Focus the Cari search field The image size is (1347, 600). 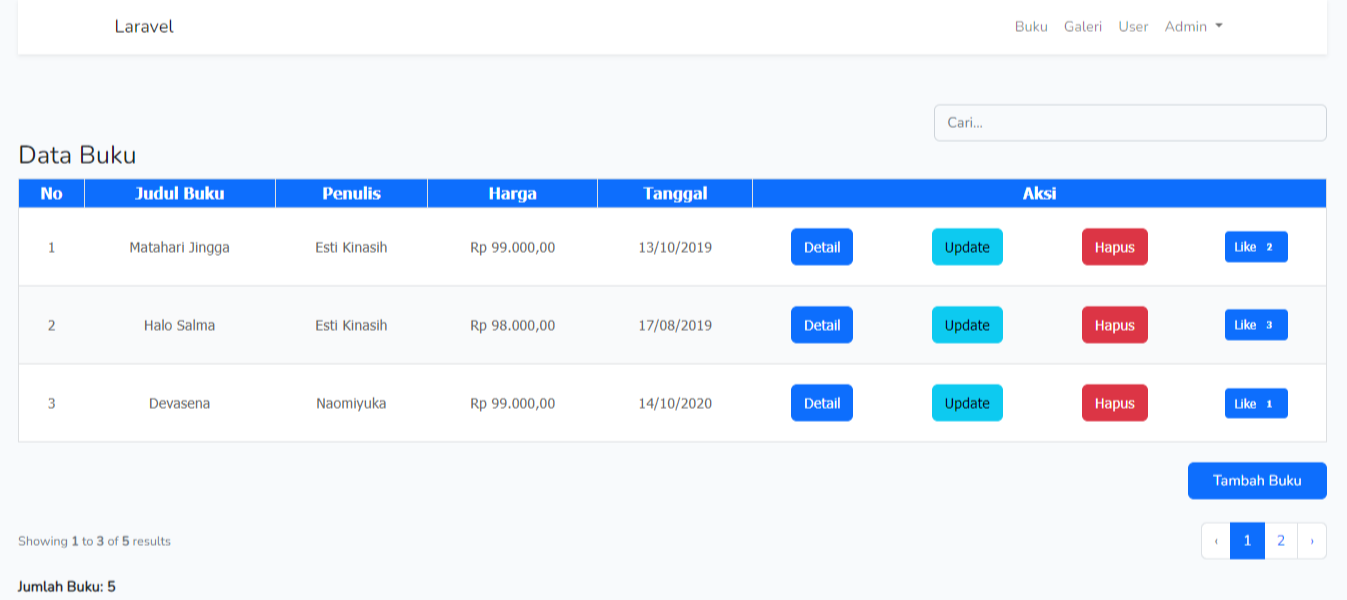point(1130,123)
